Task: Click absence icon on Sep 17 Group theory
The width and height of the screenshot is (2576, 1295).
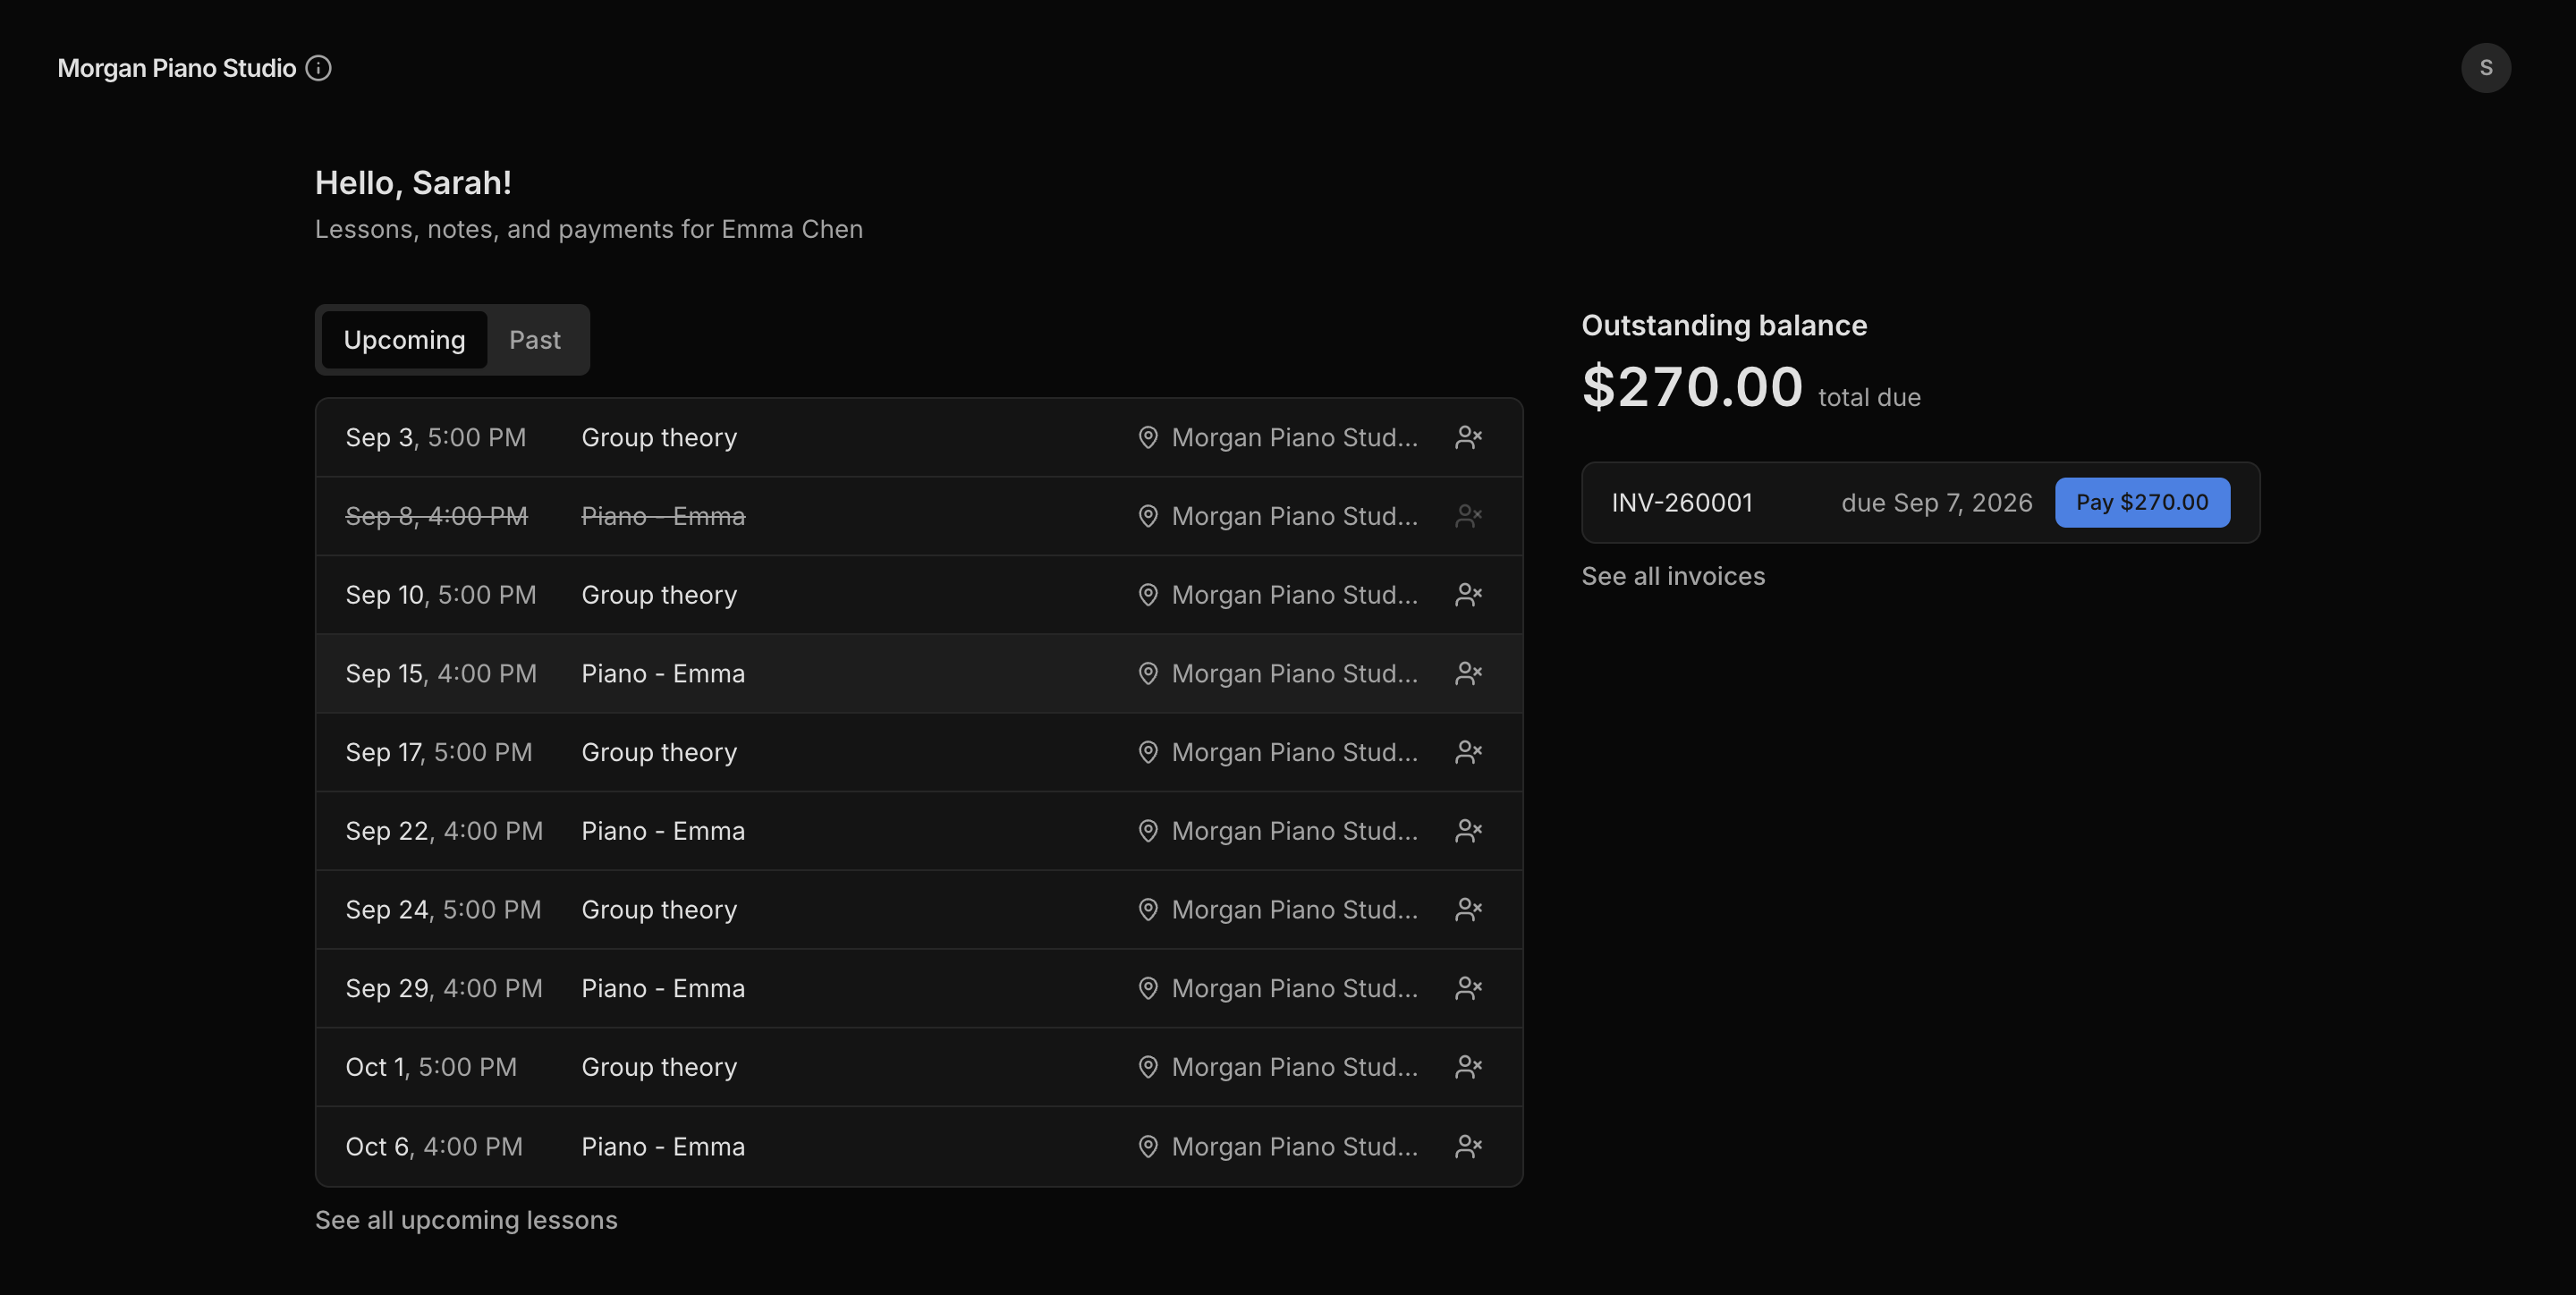Action: [x=1468, y=752]
